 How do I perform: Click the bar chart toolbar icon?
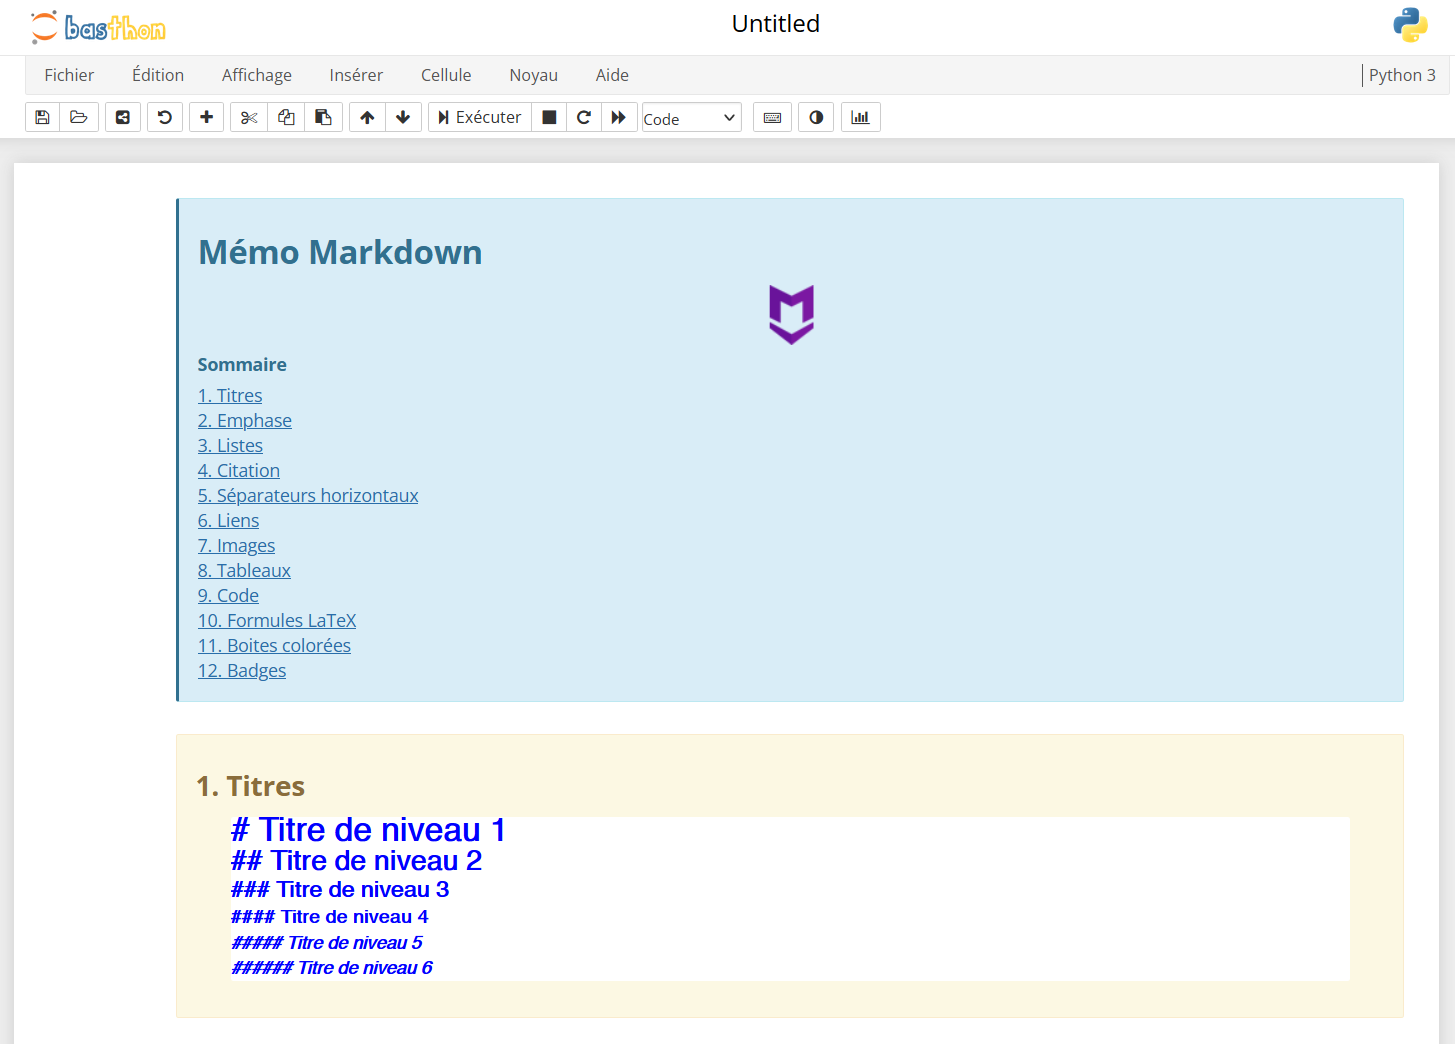click(860, 117)
